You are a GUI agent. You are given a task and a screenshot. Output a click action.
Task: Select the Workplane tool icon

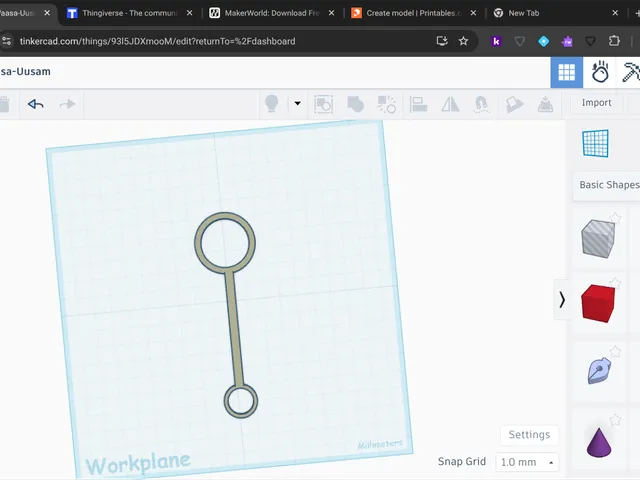pyautogui.click(x=596, y=143)
